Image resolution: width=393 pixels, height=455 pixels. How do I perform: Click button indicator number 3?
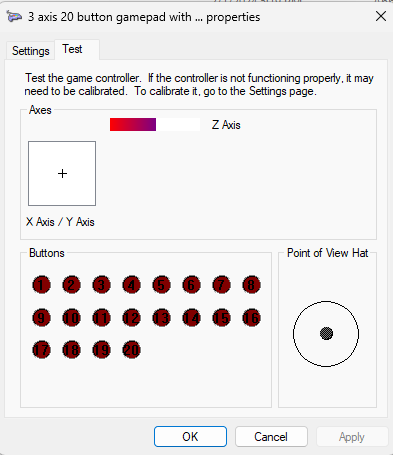coord(101,285)
